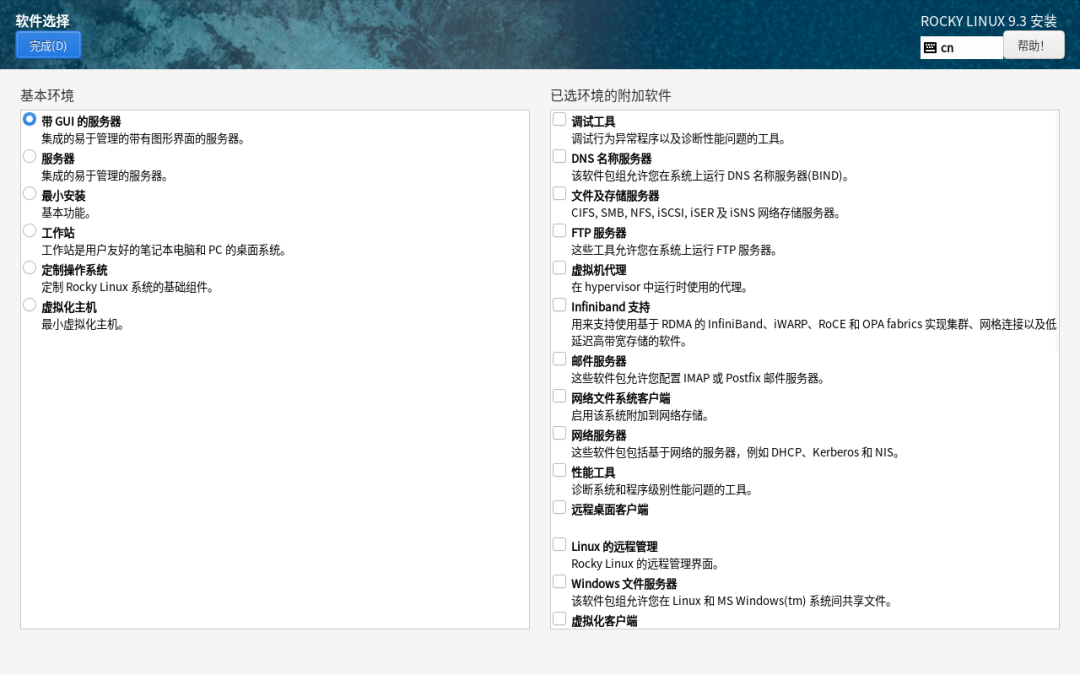Choose the 虚拟化主机 radio button
Screen dimensions: 1080x675
click(29, 305)
